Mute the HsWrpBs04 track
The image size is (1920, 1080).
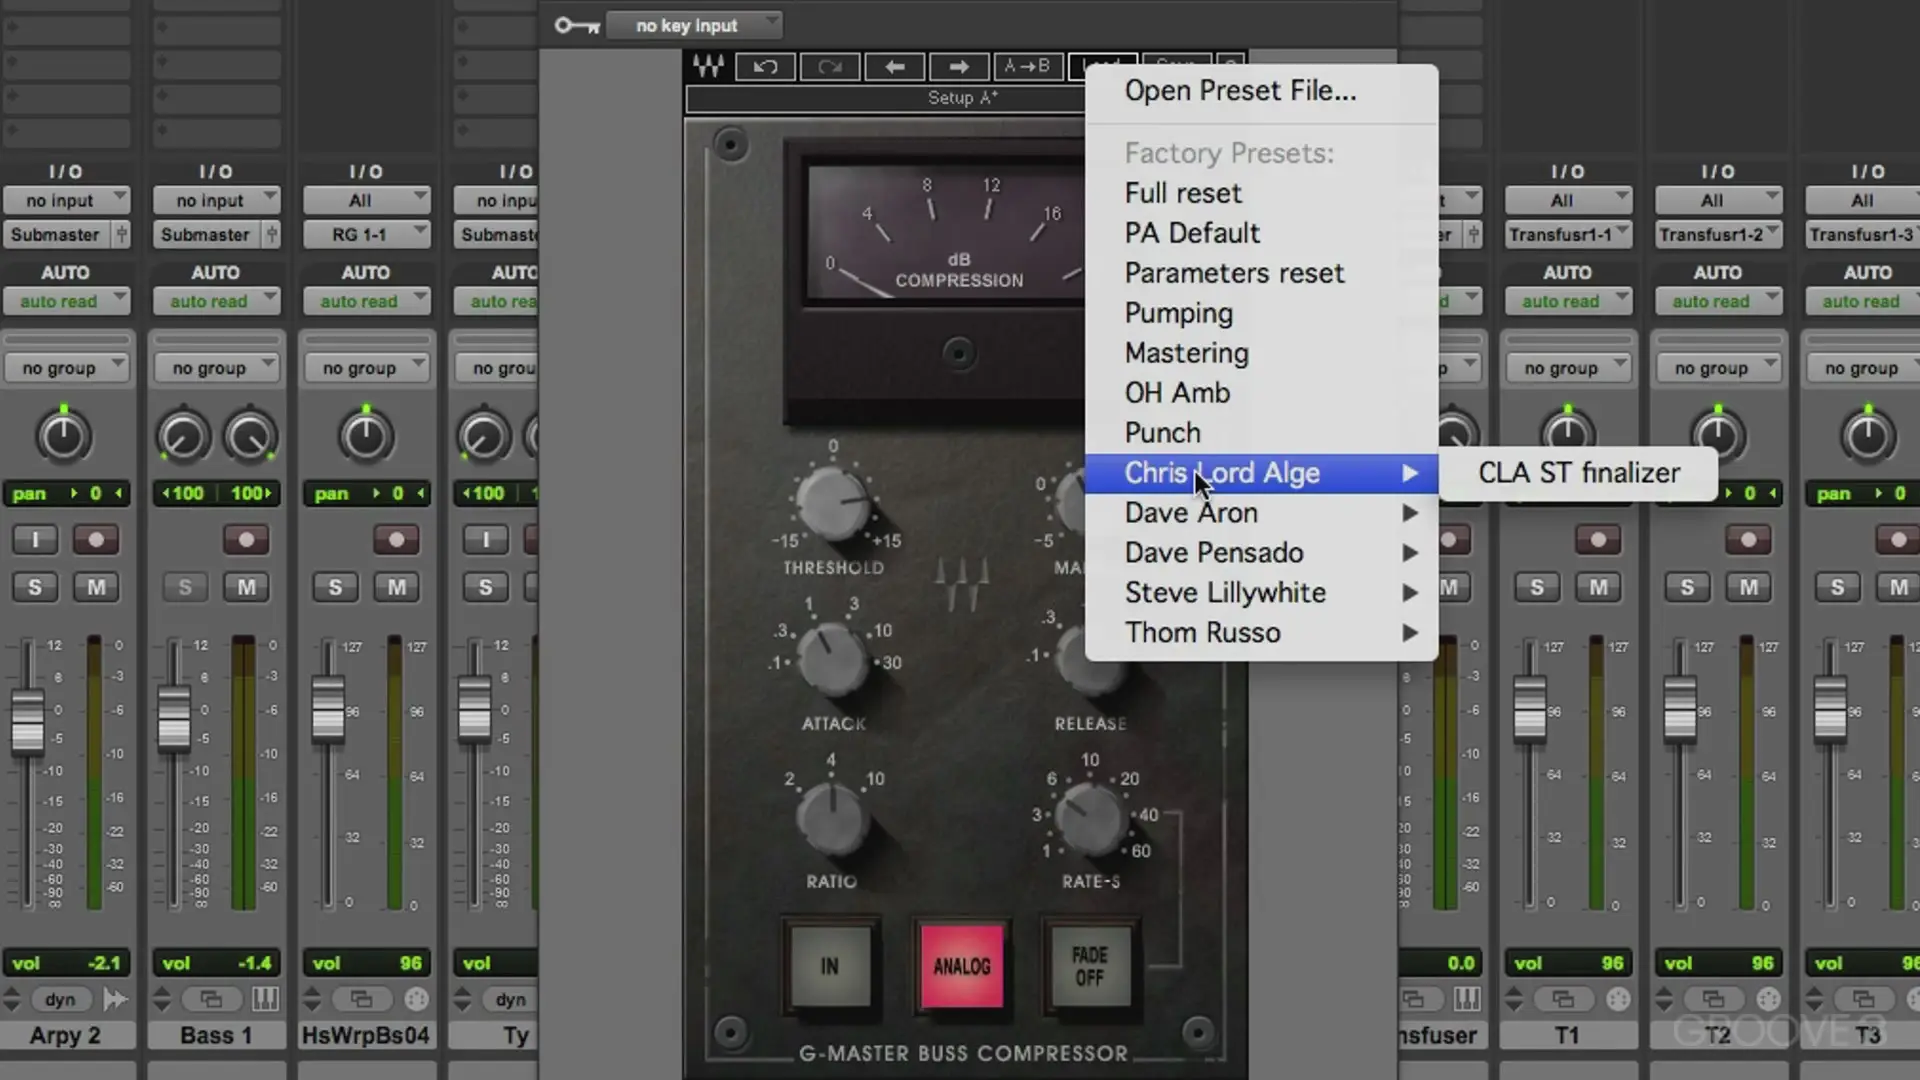point(397,587)
